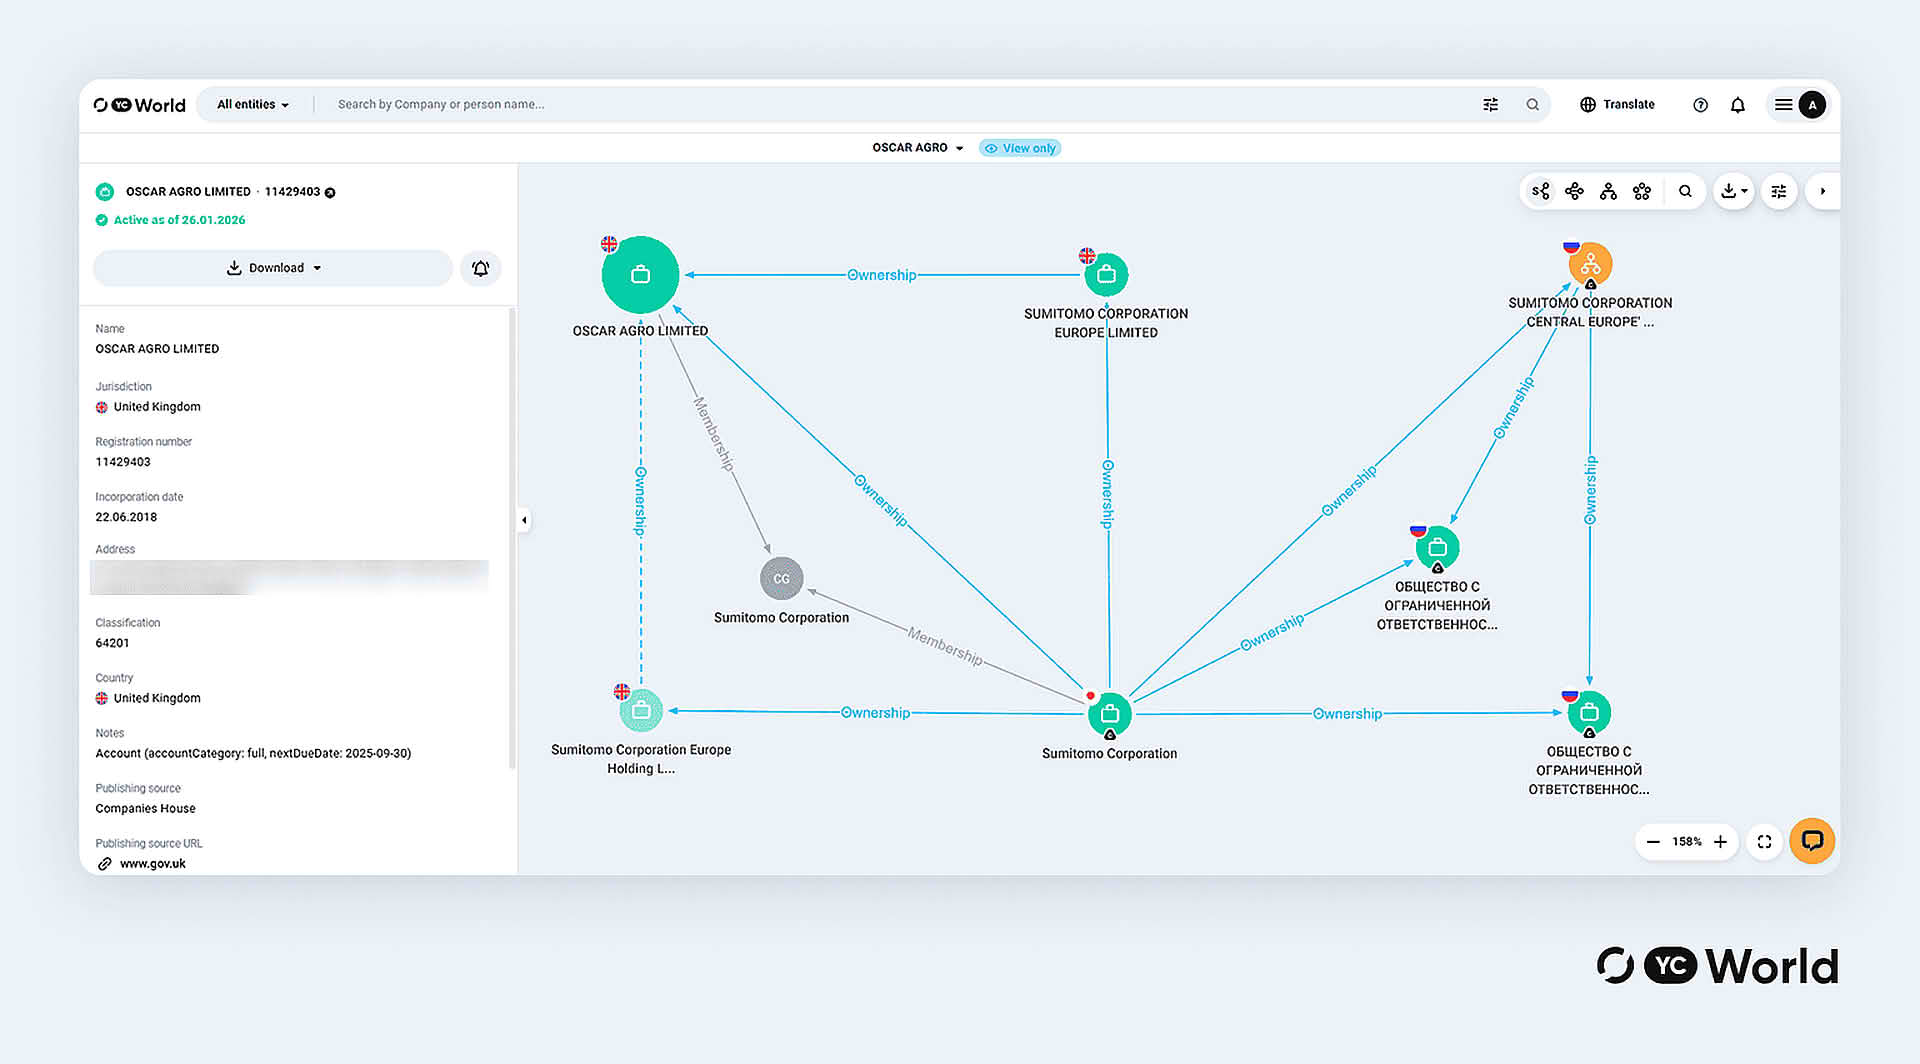Toggle the View only mode badge
The image size is (1920, 1064).
[1020, 148]
